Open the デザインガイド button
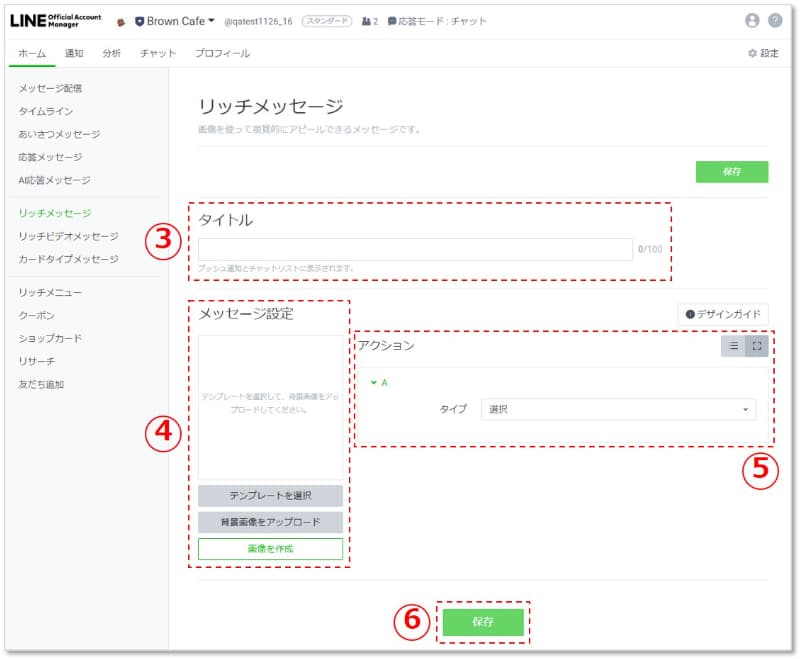Screen dimensions: 803x659 (x=723, y=315)
